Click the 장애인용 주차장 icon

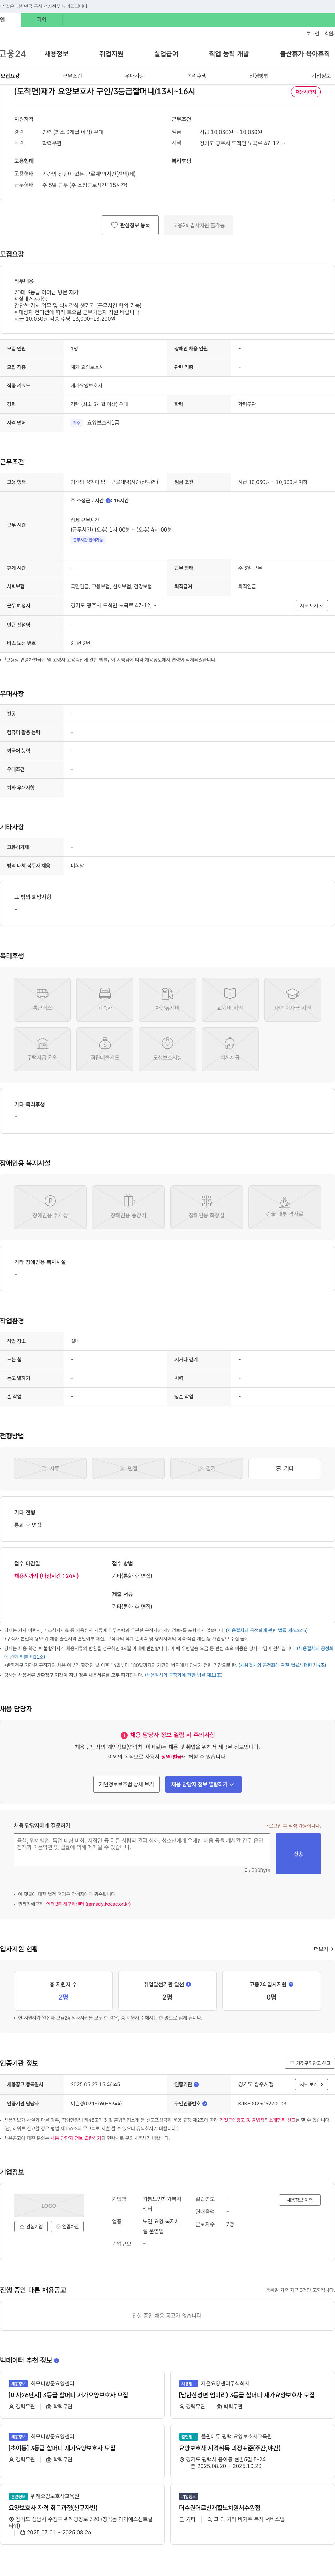pyautogui.click(x=50, y=1207)
